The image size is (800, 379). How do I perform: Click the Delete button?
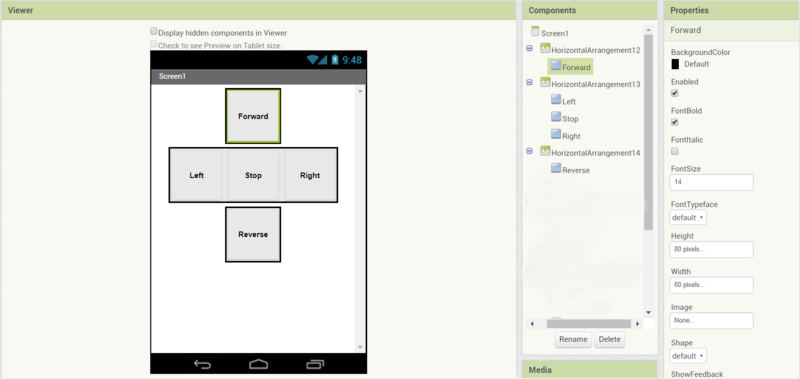610,340
